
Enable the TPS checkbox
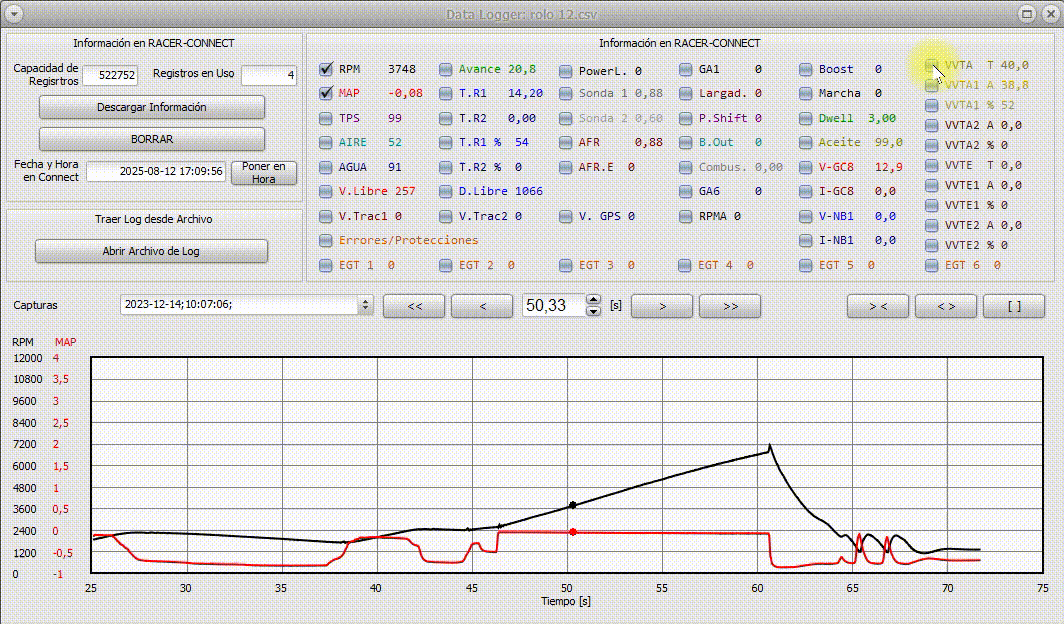click(326, 118)
